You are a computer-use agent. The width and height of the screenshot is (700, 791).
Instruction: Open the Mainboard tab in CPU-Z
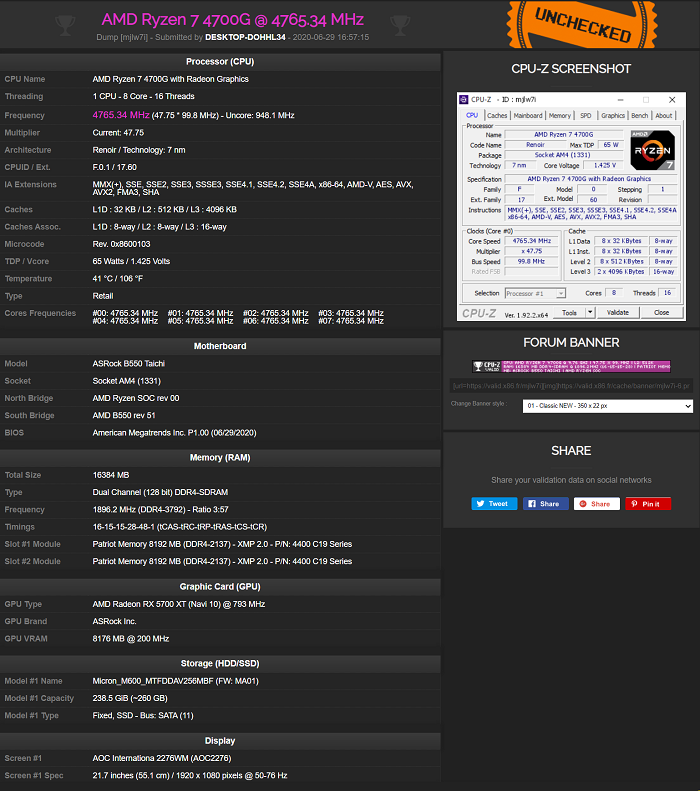528,116
